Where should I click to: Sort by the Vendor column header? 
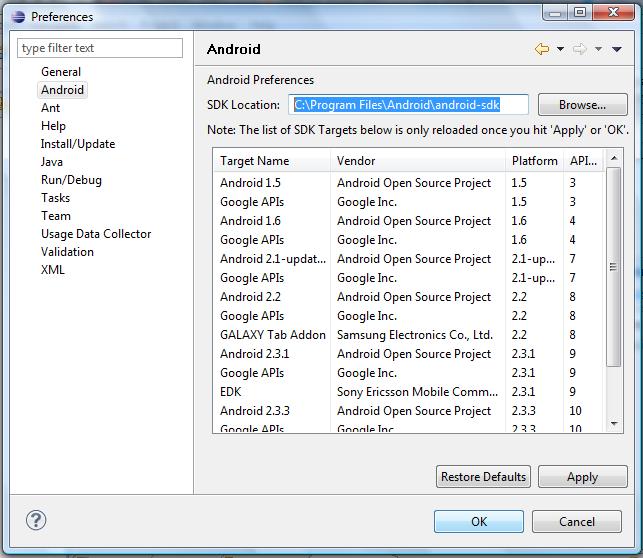point(418,161)
